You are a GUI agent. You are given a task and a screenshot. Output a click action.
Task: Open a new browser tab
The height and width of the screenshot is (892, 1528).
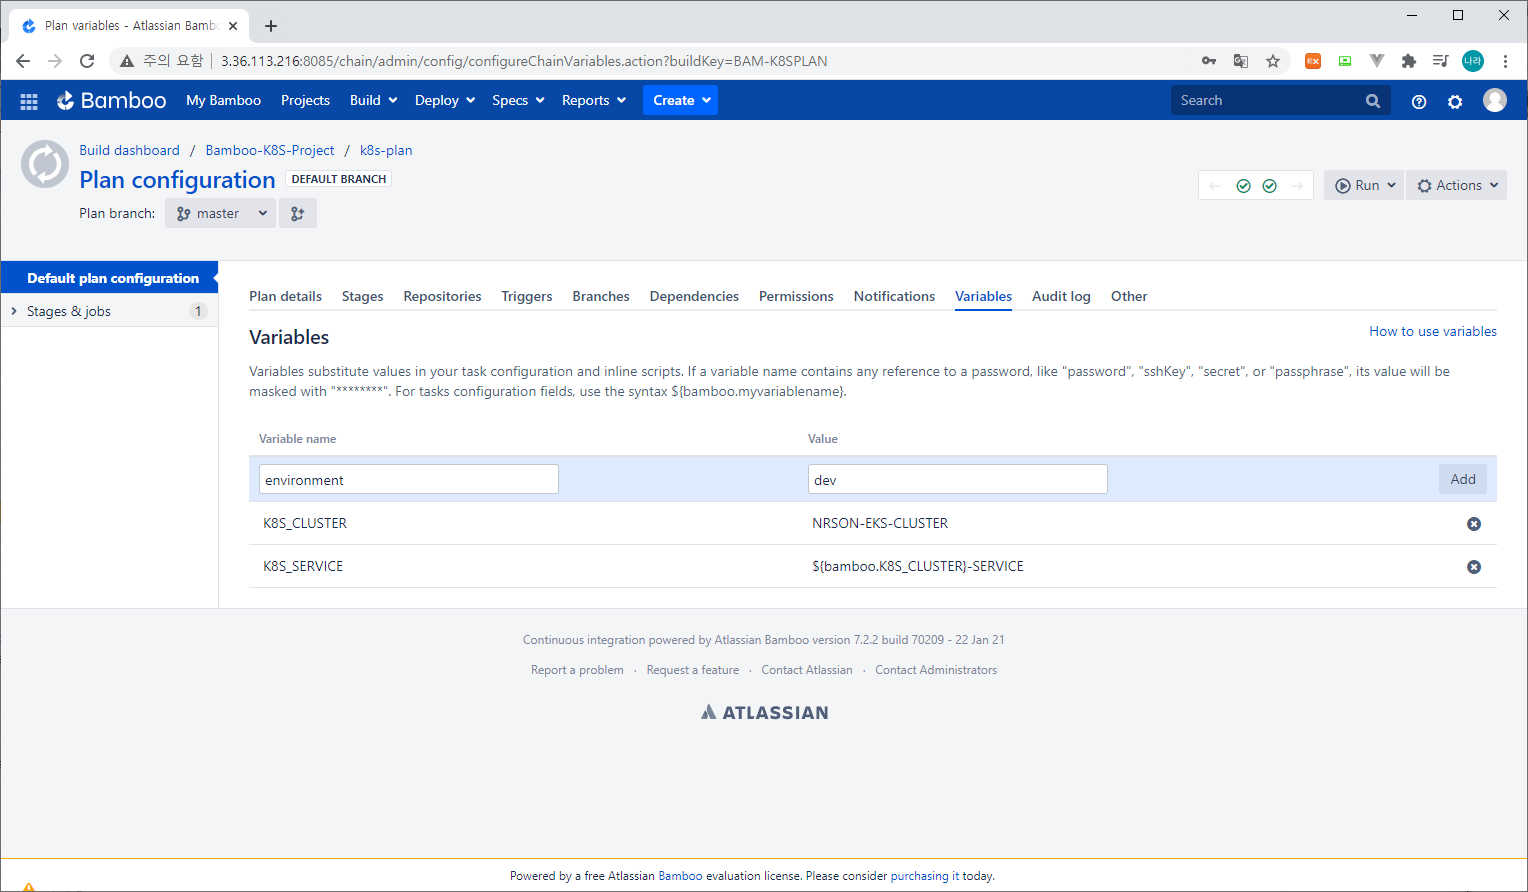point(271,26)
